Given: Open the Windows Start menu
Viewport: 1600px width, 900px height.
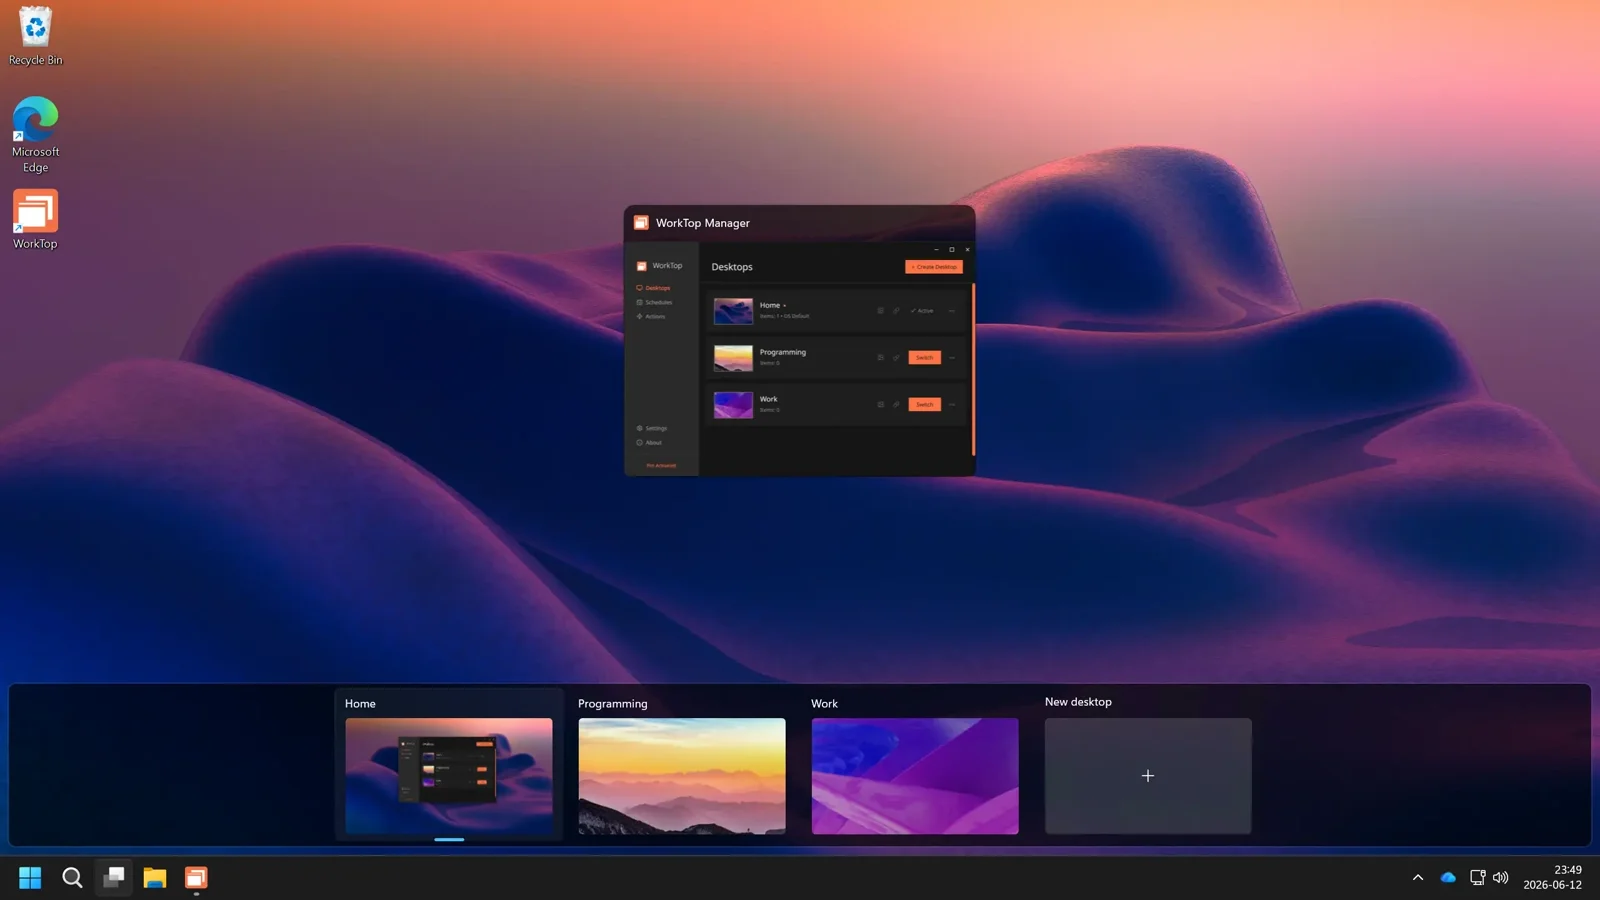Looking at the screenshot, I should (30, 878).
